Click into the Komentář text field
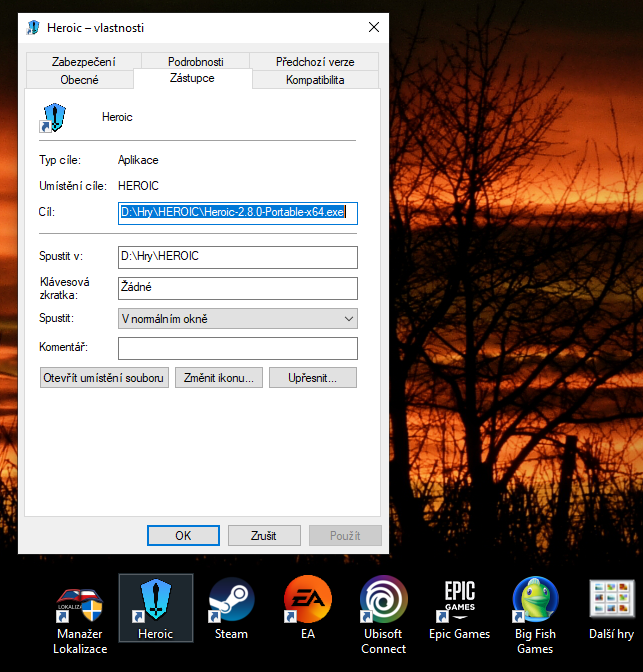The image size is (643, 672). (237, 348)
